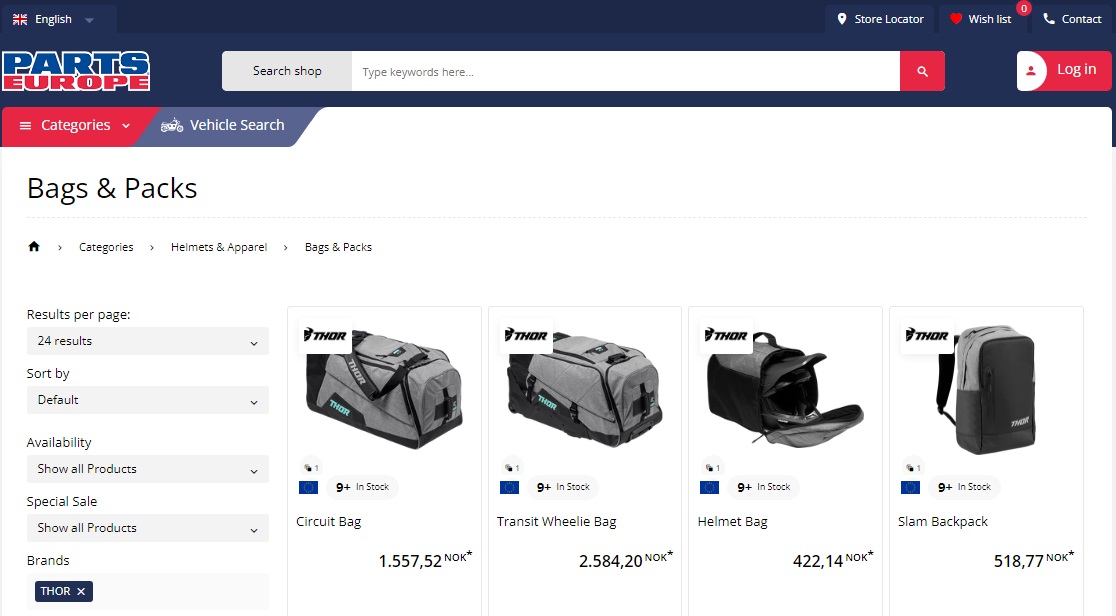Open the Transit Wheelie Bag product image
Viewport: 1116px width, 616px height.
585,388
